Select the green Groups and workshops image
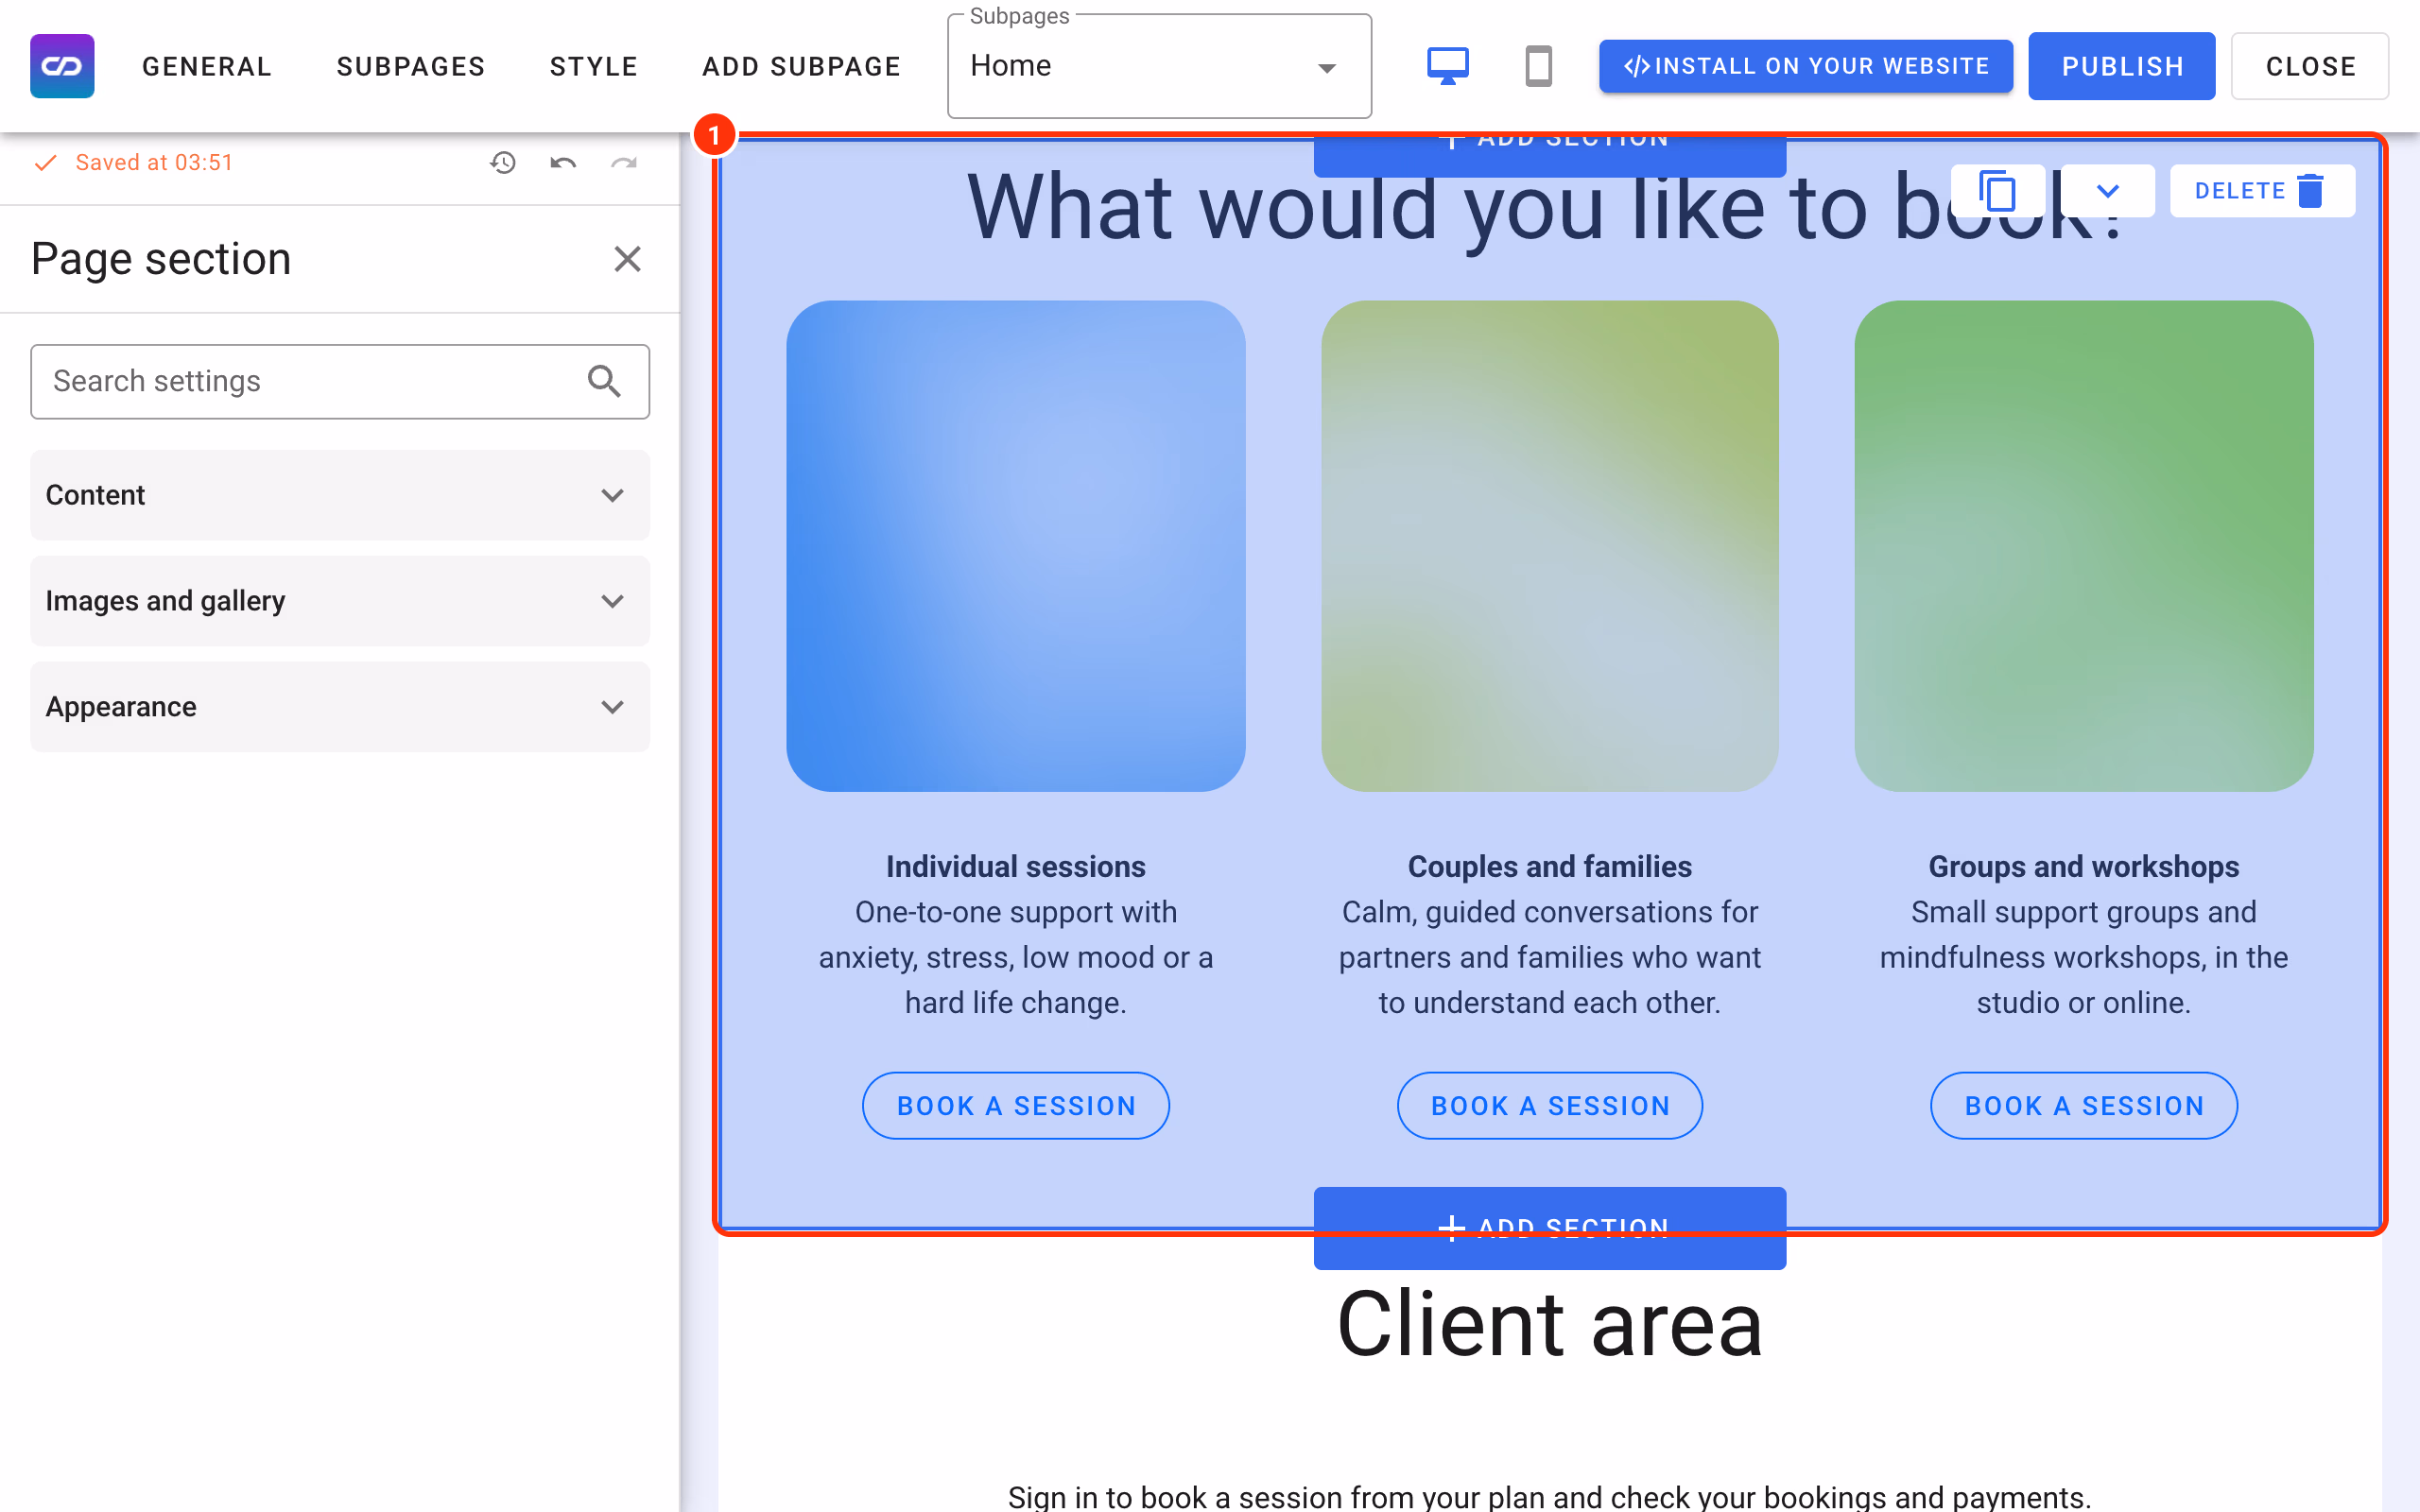This screenshot has width=2420, height=1512. (x=2084, y=546)
